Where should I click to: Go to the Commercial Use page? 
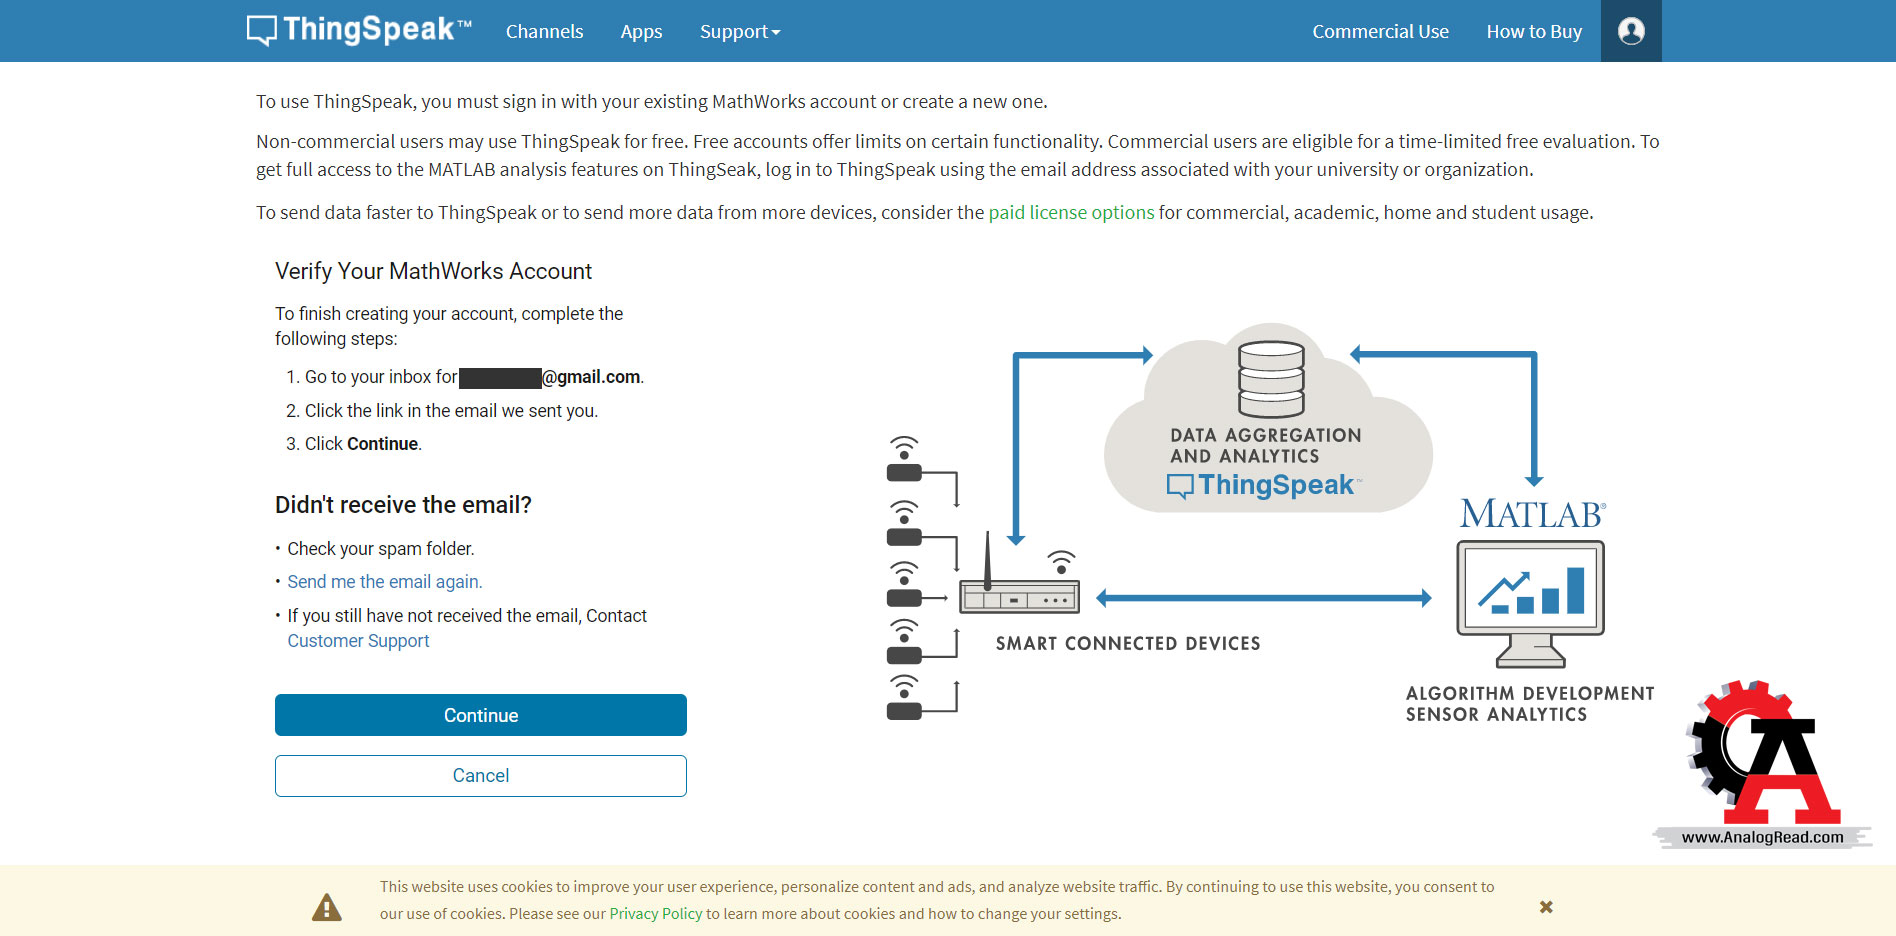click(x=1380, y=31)
